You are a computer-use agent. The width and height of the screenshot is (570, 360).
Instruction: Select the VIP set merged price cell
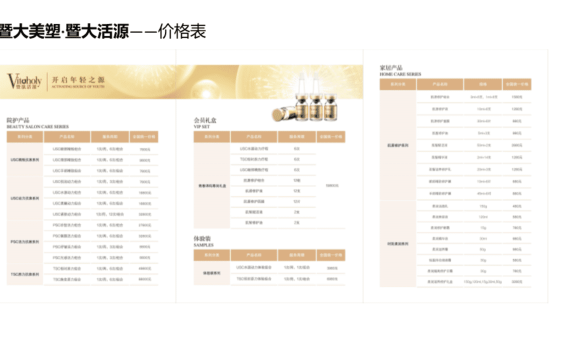pyautogui.click(x=331, y=185)
